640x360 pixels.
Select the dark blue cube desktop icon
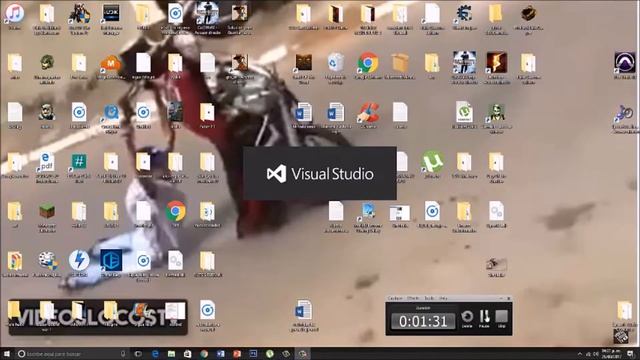pos(111,260)
